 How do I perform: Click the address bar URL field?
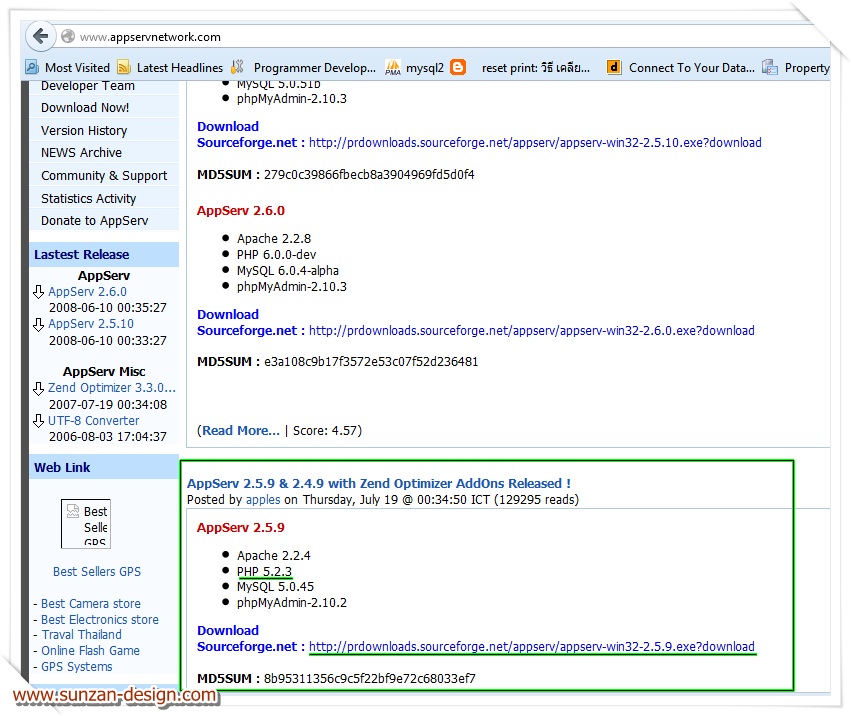click(434, 37)
